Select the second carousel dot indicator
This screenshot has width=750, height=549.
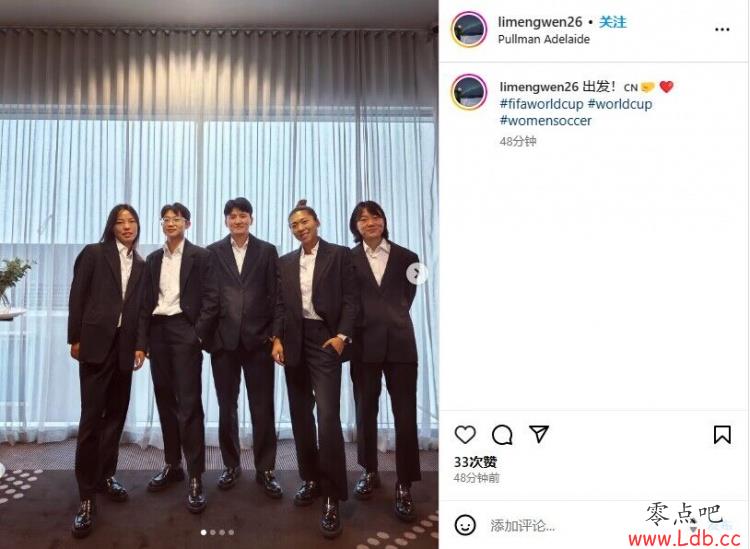[x=213, y=532]
